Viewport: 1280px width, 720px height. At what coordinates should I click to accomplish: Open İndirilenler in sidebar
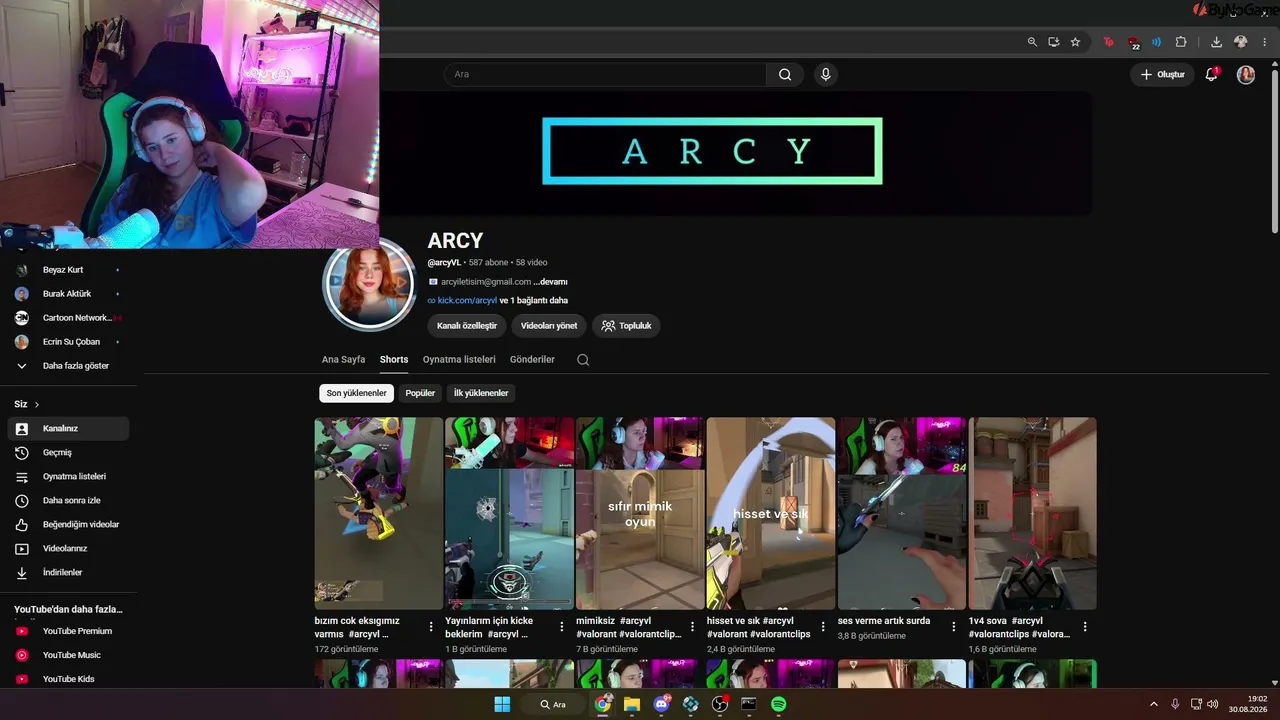point(68,573)
